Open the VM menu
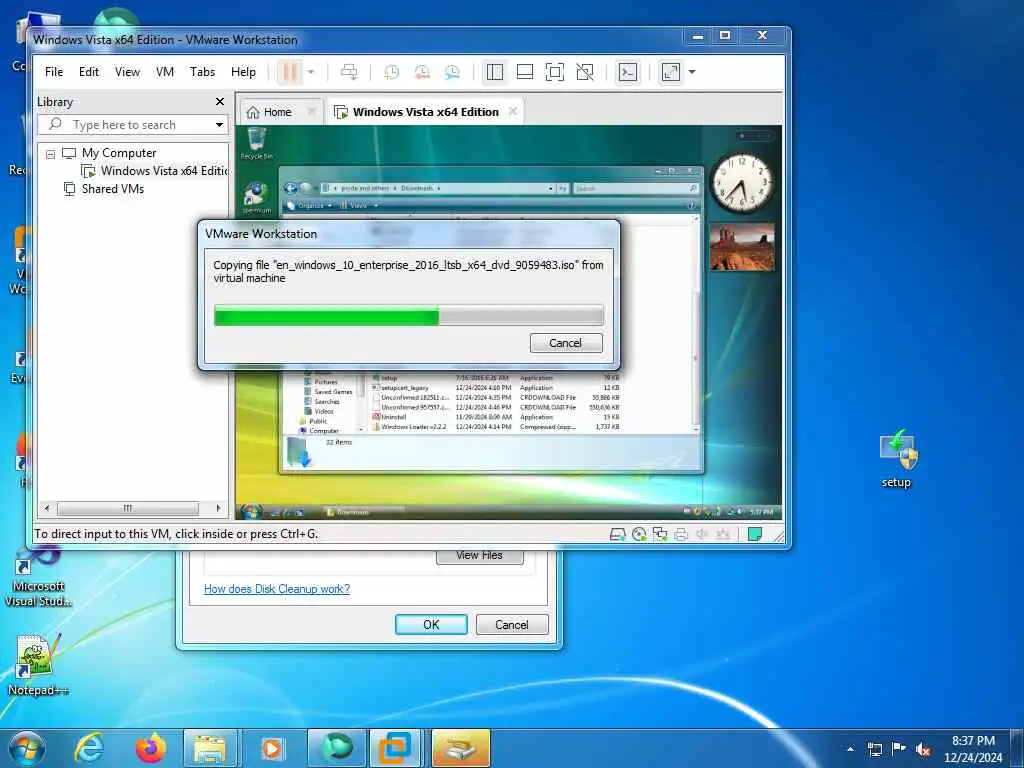The height and width of the screenshot is (768, 1024). click(165, 72)
